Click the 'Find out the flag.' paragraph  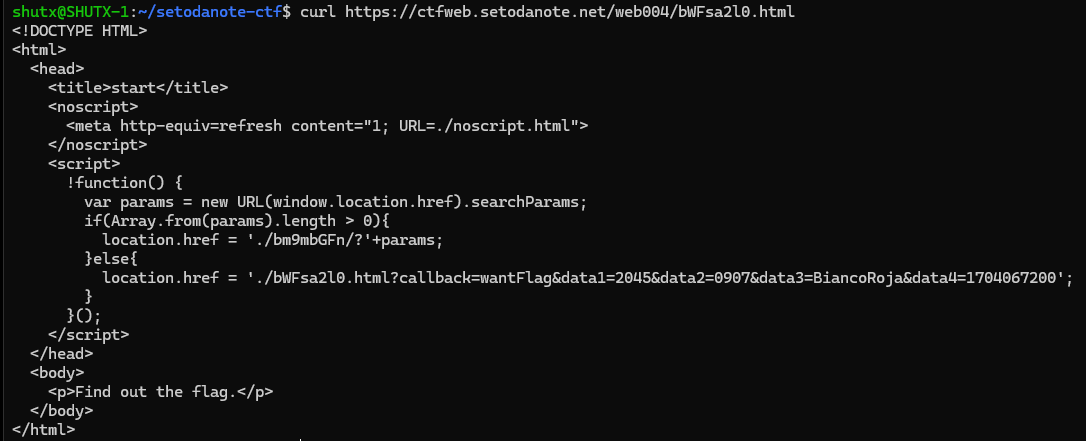[160, 392]
